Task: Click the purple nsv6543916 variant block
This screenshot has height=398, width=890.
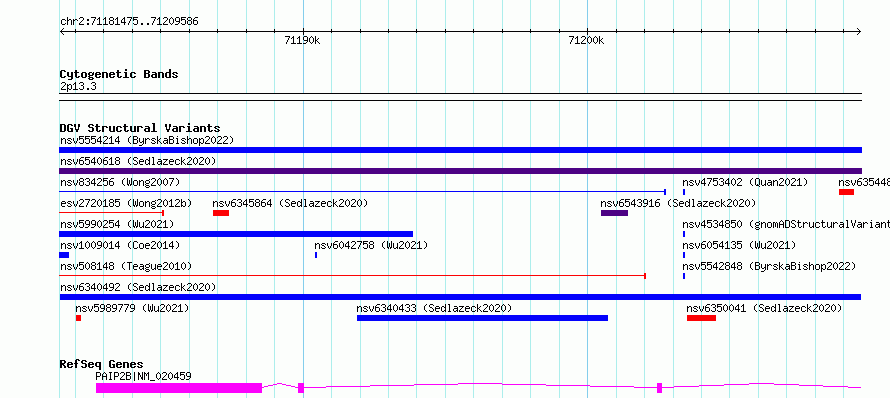Action: tap(614, 213)
